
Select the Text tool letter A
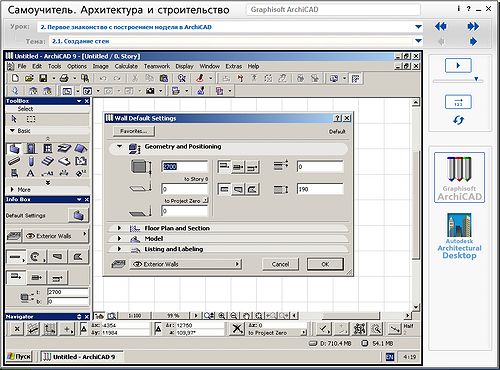[x=31, y=173]
